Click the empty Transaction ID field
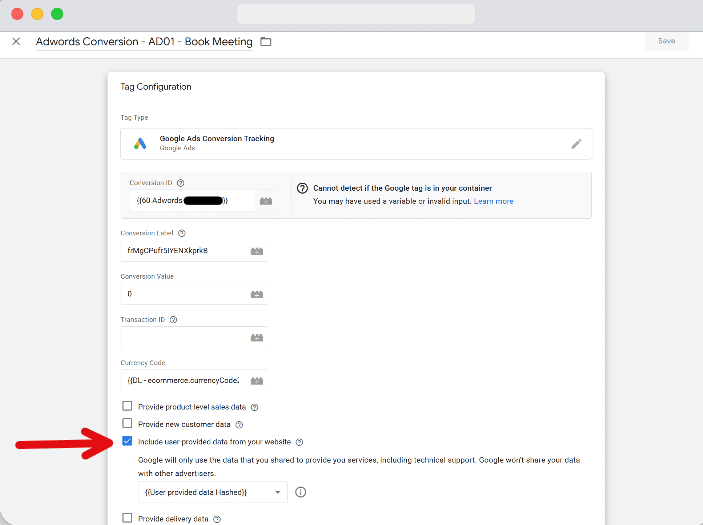The width and height of the screenshot is (703, 525). tap(184, 337)
